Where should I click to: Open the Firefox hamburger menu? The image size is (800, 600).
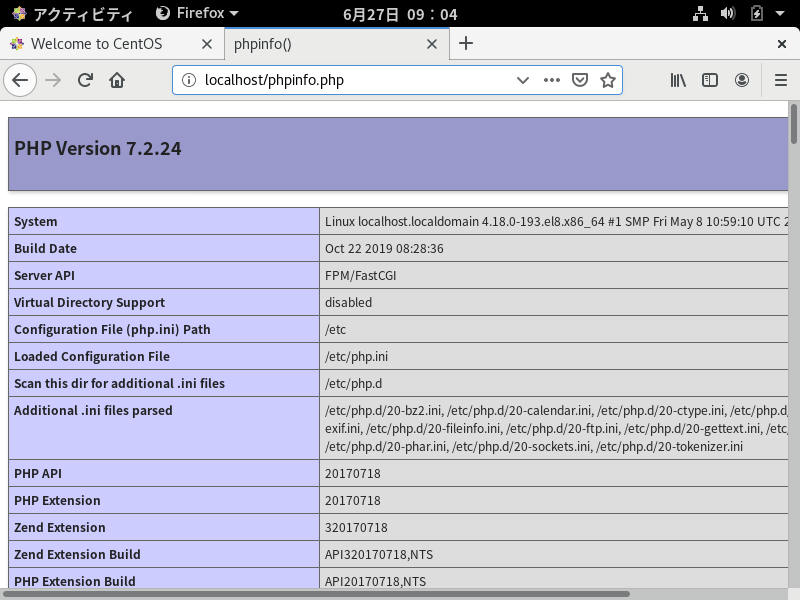[x=779, y=80]
